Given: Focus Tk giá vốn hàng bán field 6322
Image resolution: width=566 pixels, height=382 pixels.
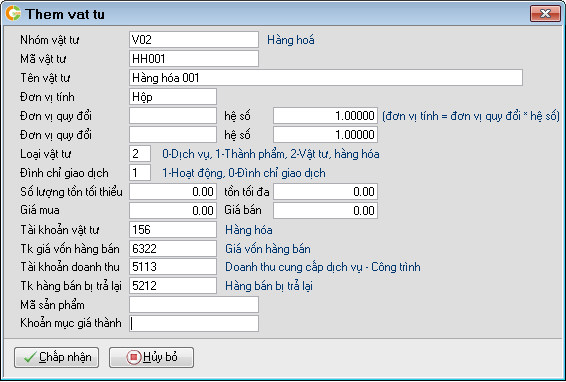Looking at the screenshot, I should pos(173,249).
